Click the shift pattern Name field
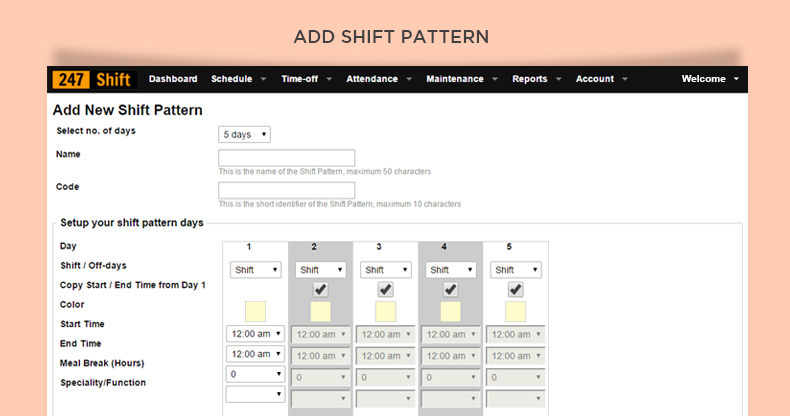 [286, 158]
